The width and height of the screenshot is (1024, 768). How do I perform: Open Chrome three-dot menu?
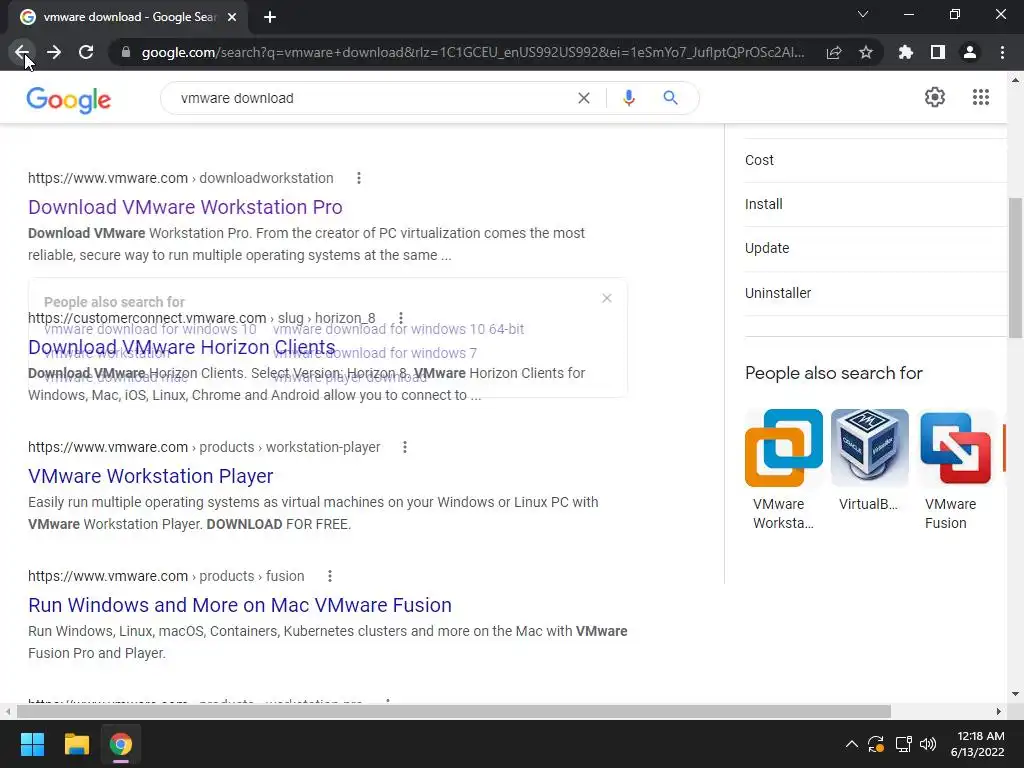coord(1002,52)
